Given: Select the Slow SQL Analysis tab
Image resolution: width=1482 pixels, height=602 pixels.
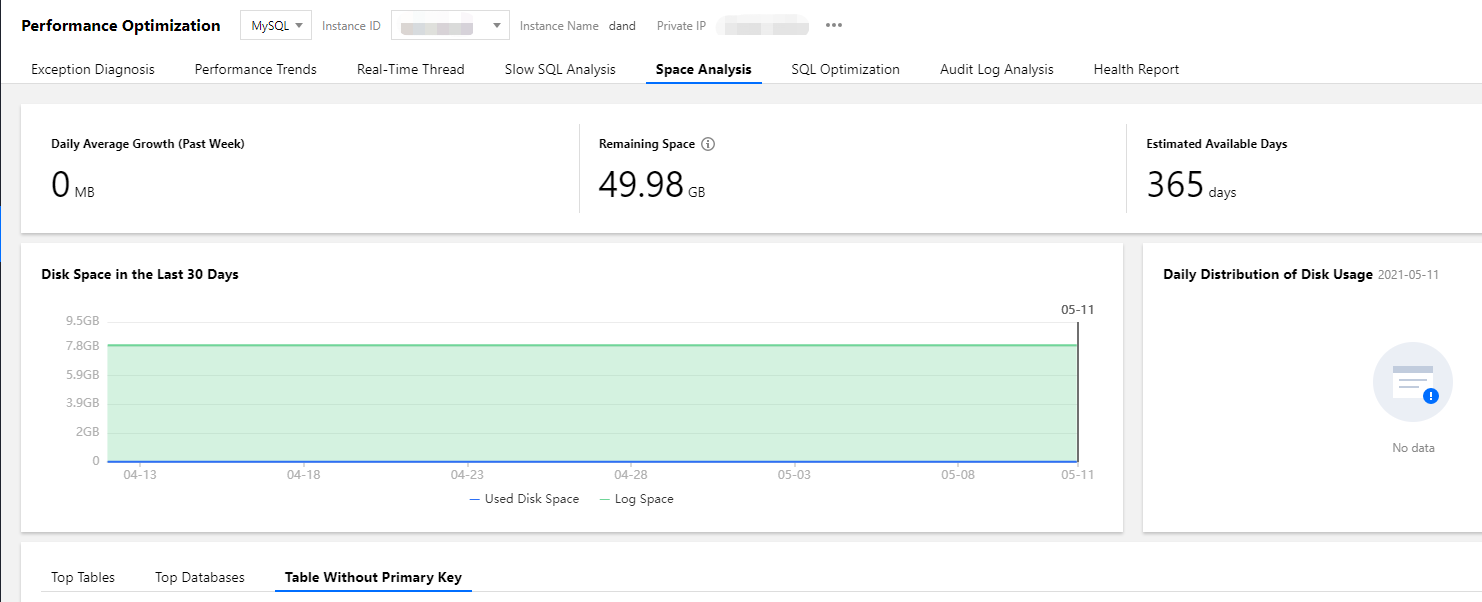Looking at the screenshot, I should (560, 70).
